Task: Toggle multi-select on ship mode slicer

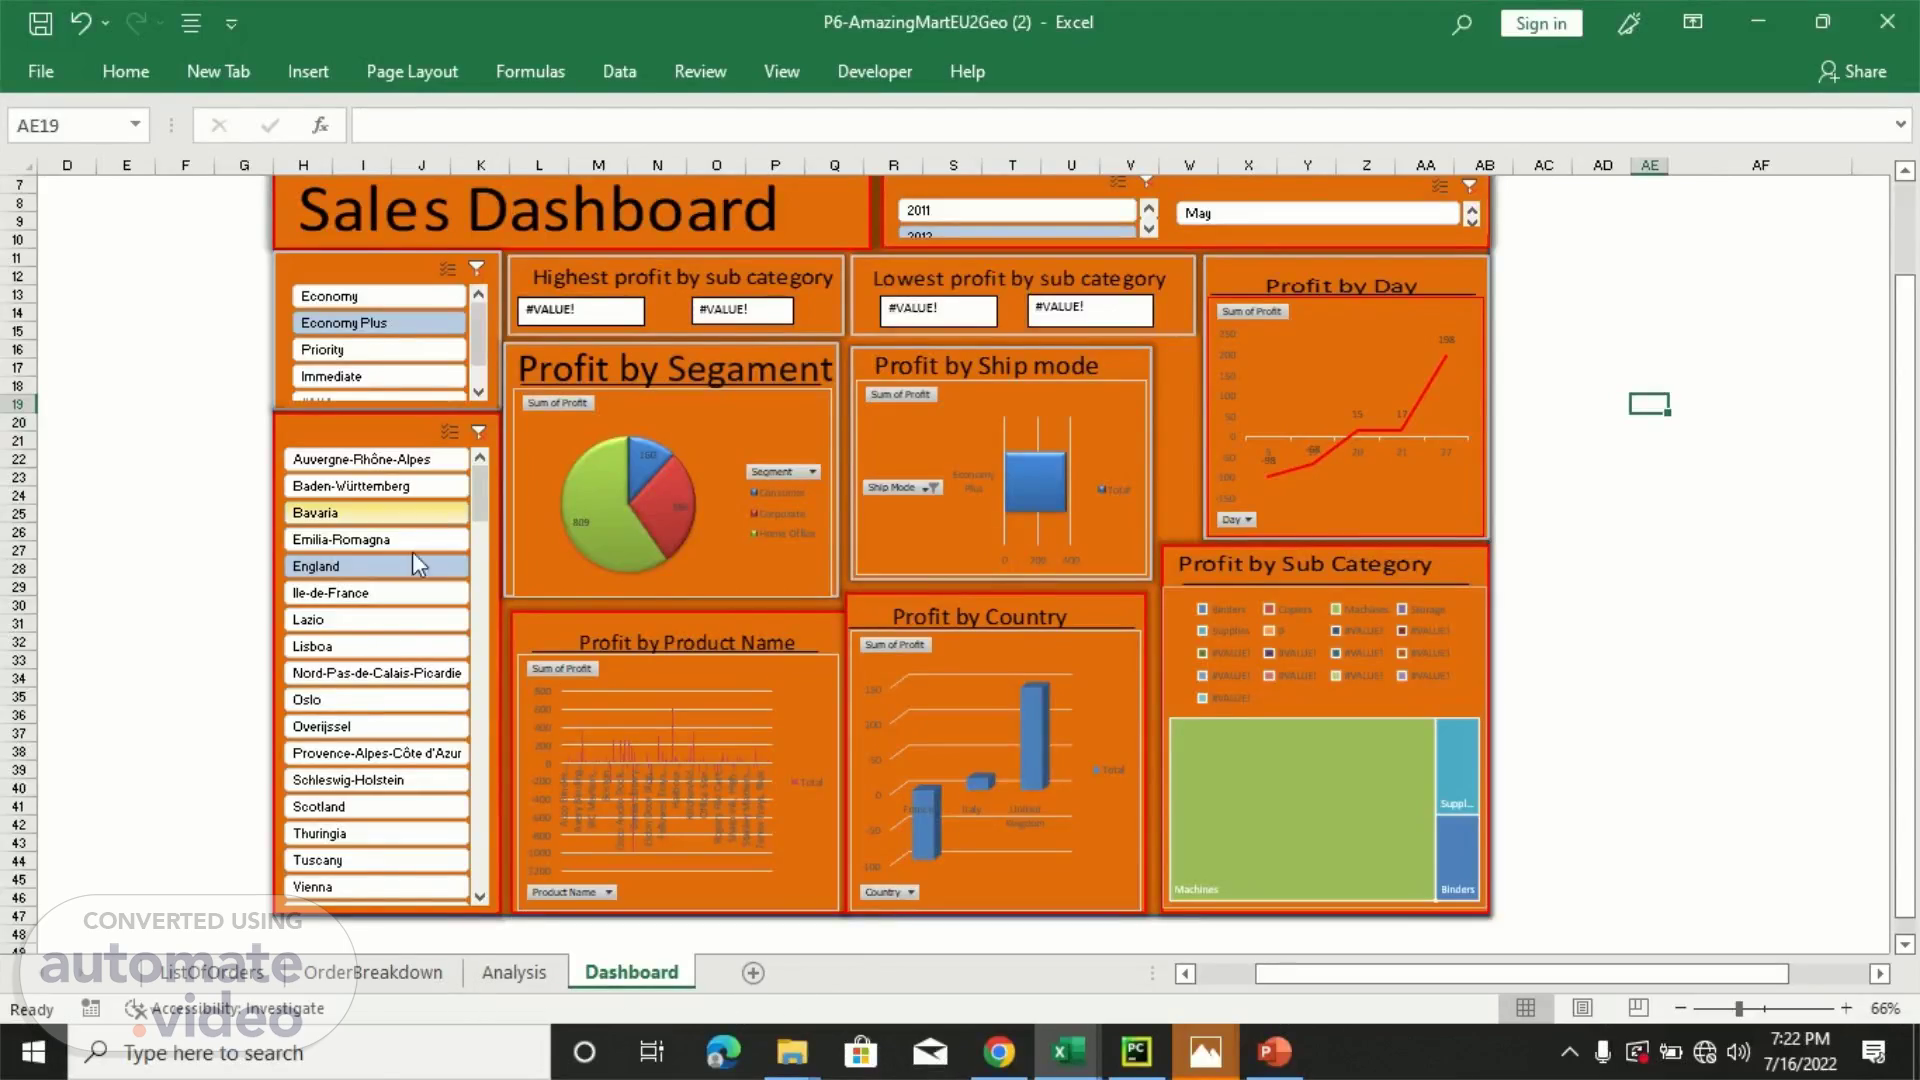Action: (x=448, y=268)
